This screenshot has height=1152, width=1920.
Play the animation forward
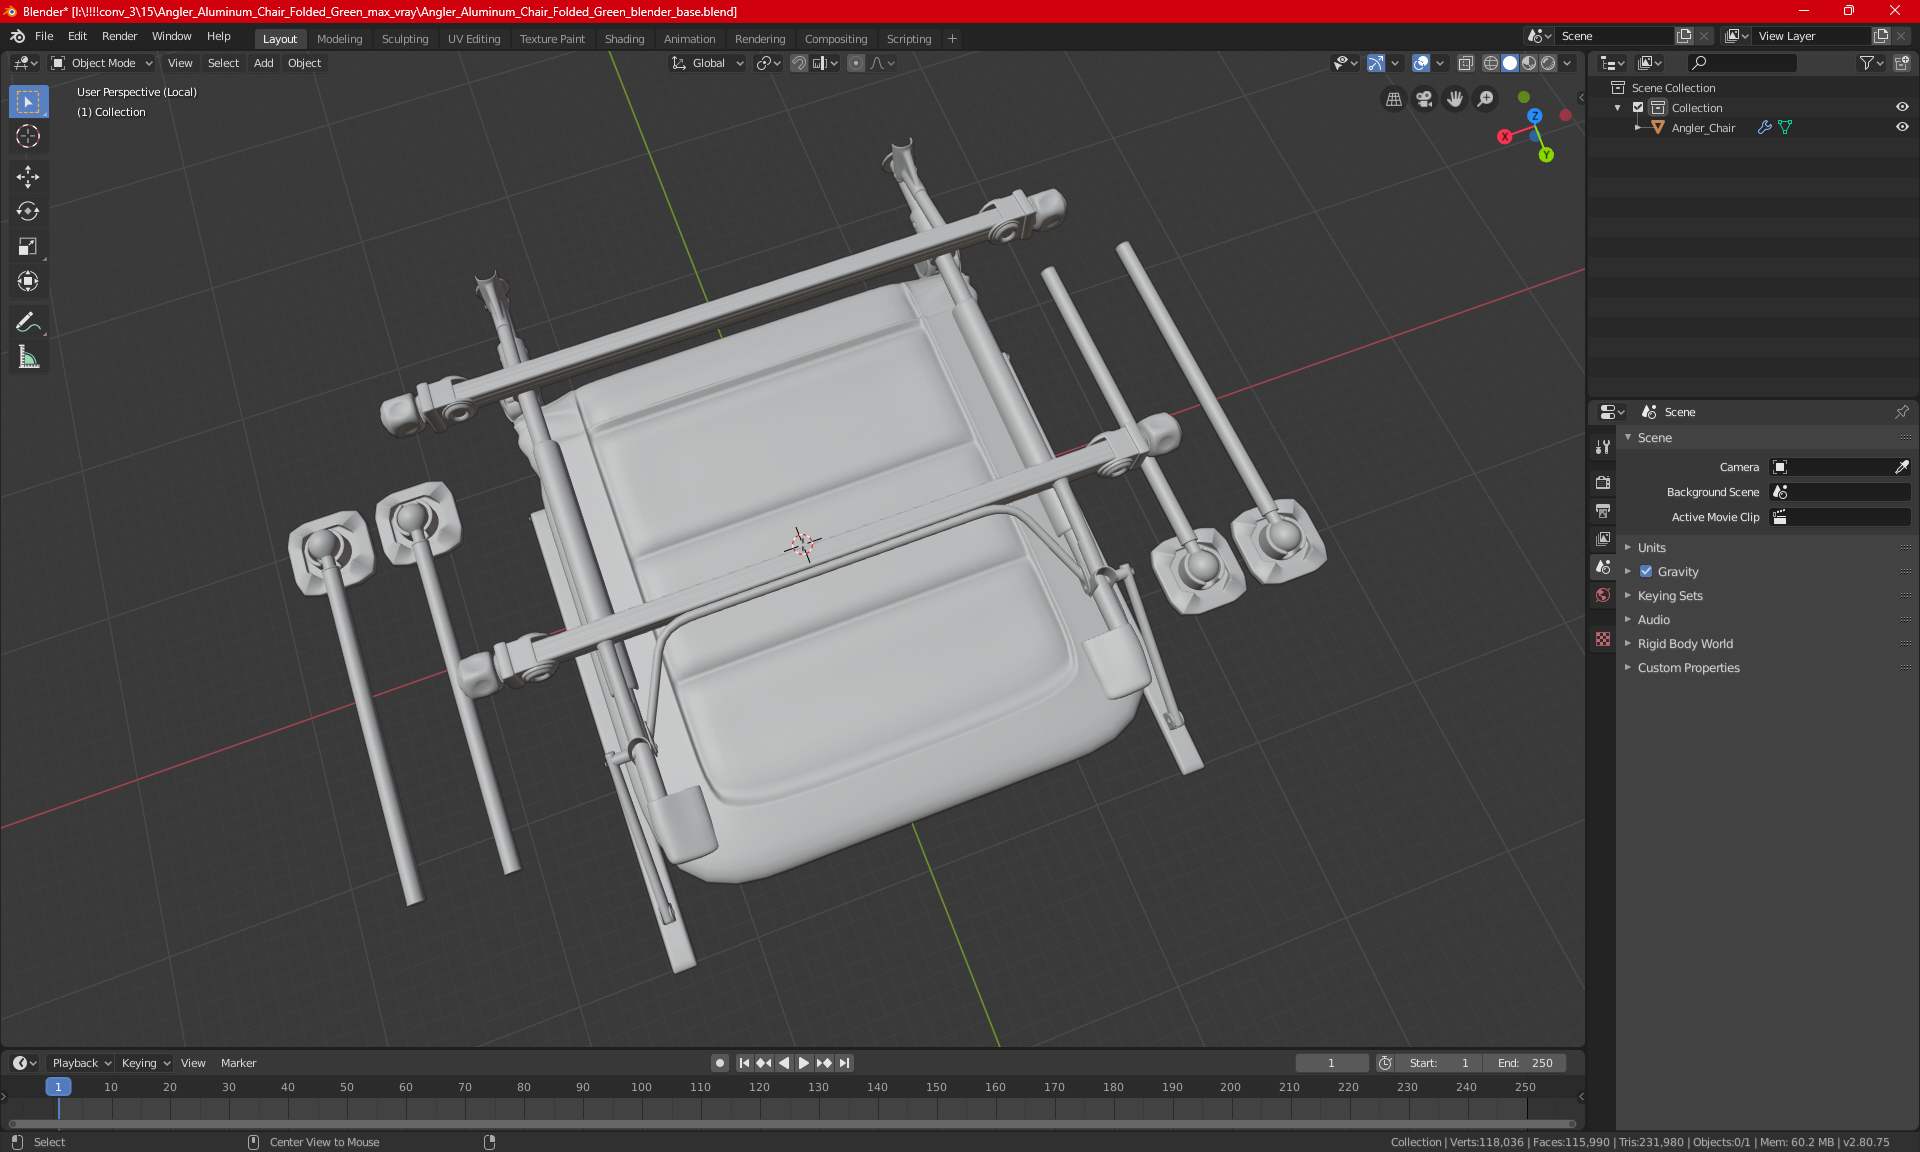pos(803,1063)
